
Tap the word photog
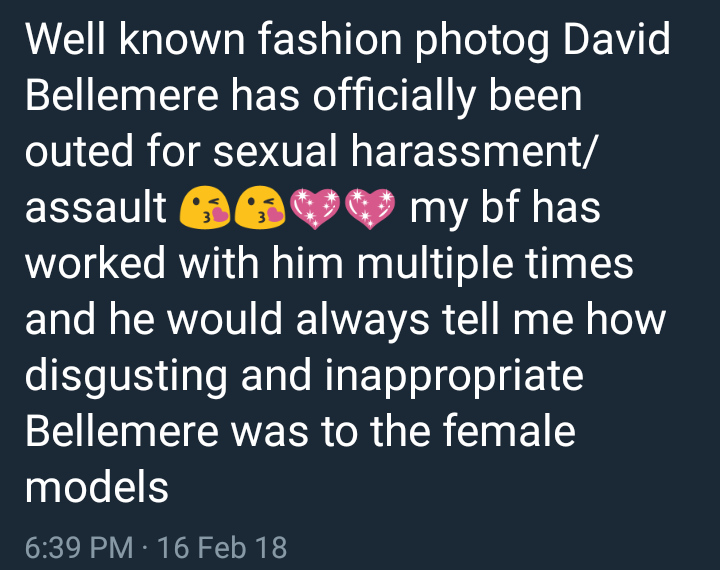pyautogui.click(x=482, y=41)
